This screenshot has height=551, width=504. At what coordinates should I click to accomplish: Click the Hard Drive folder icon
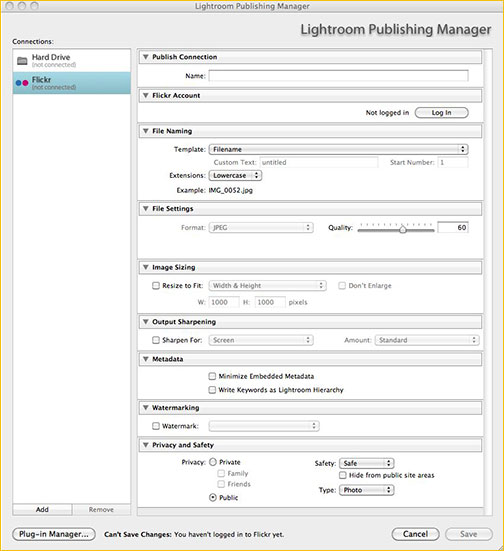click(22, 61)
